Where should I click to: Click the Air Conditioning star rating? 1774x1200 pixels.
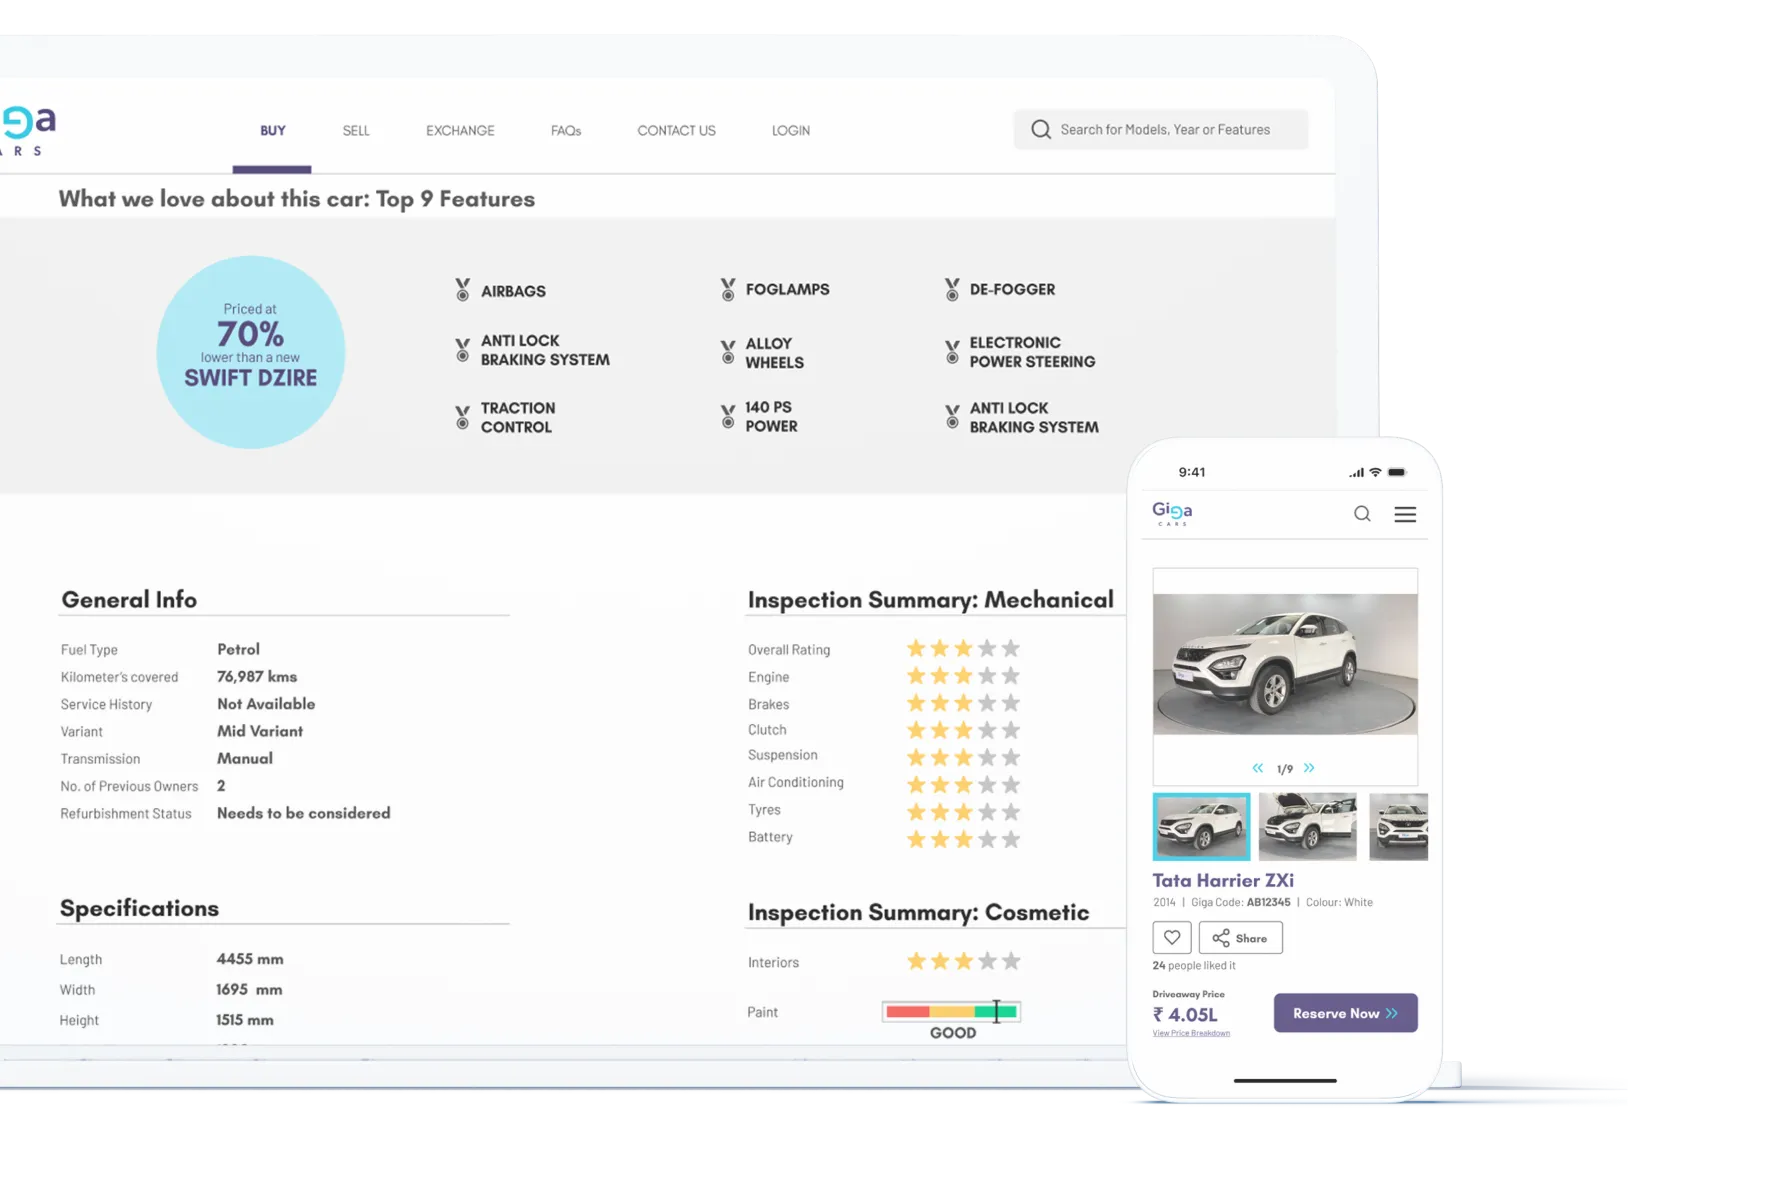963,784
